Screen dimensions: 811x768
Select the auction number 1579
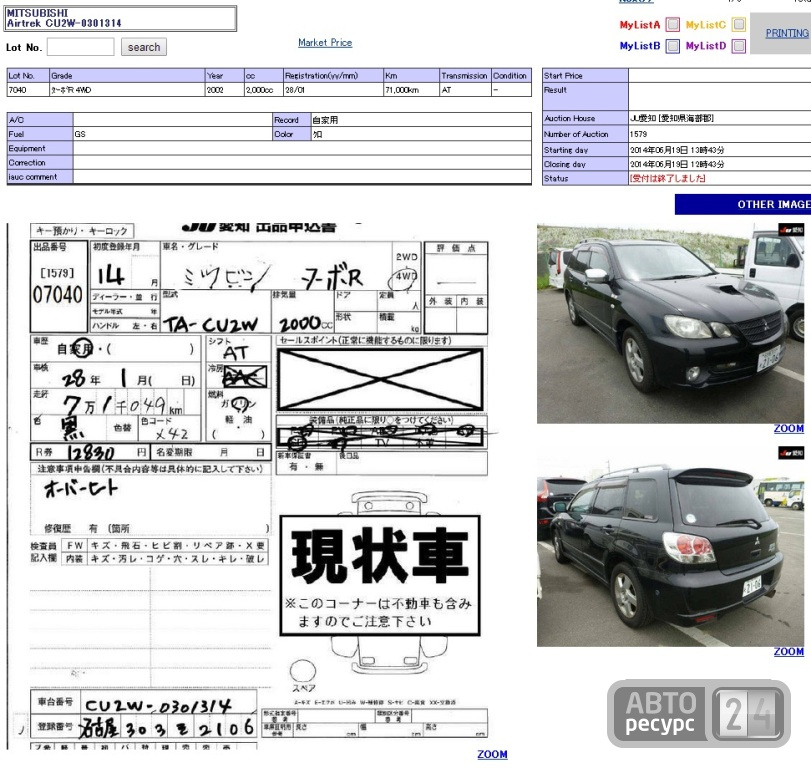click(638, 134)
